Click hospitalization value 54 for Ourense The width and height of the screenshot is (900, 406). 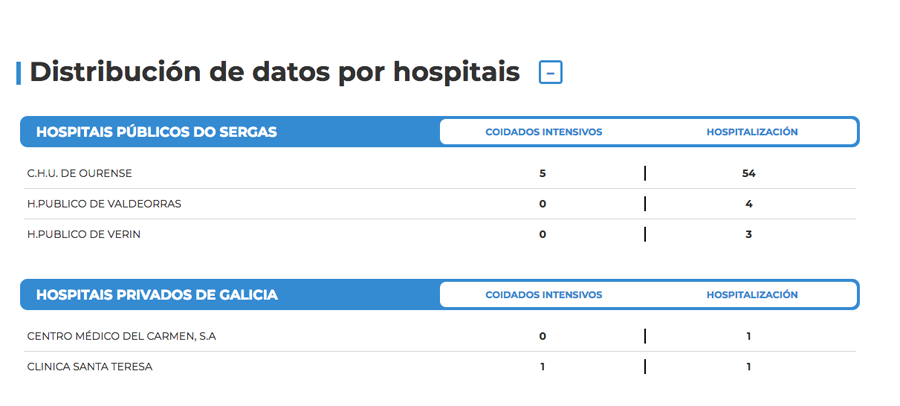point(748,173)
